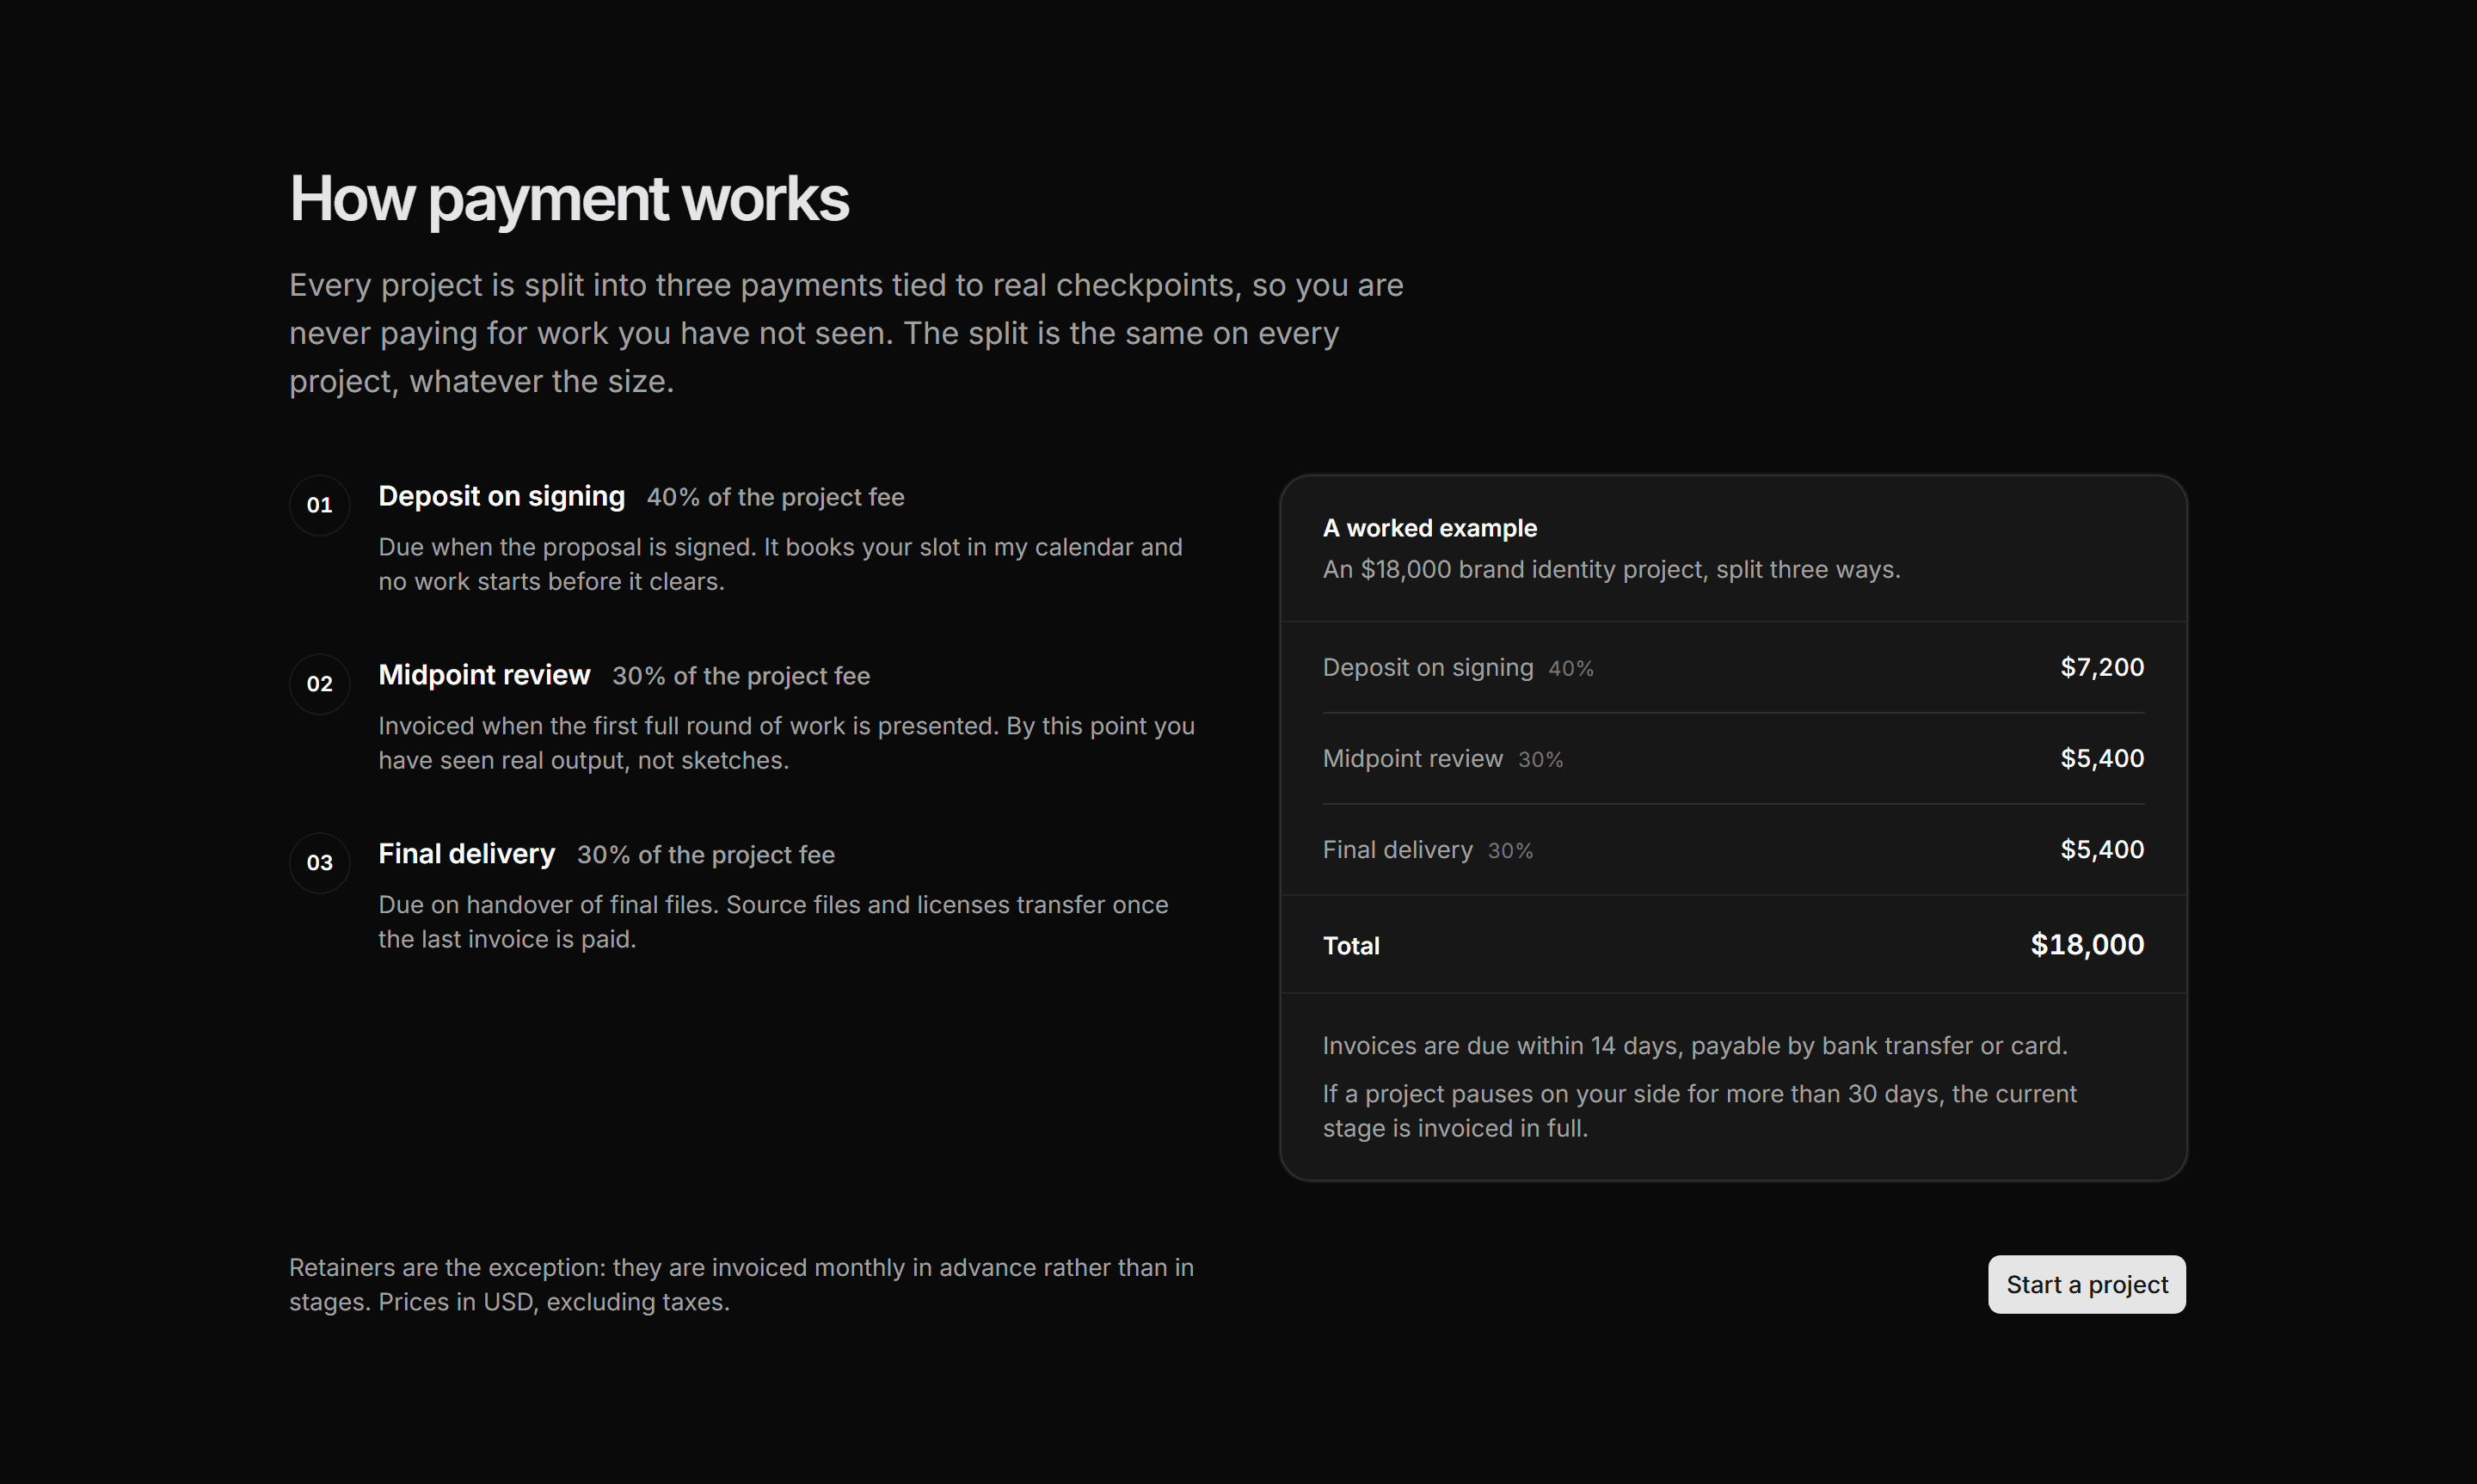Click the Midpoint review step title

tap(484, 675)
